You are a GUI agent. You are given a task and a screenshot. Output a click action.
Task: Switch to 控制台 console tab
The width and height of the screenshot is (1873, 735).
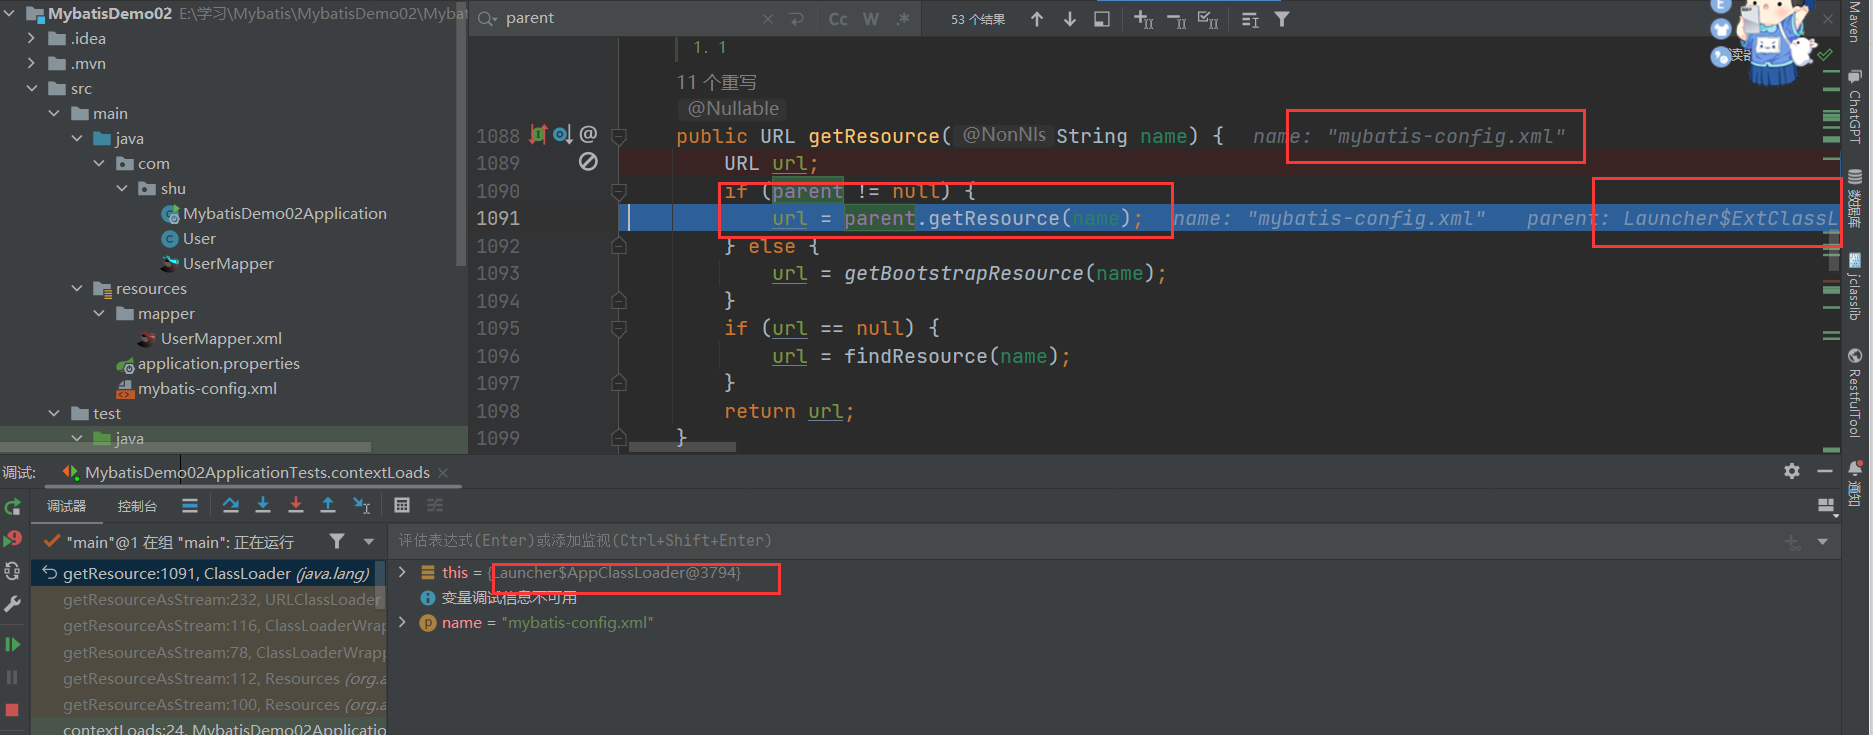(x=137, y=506)
